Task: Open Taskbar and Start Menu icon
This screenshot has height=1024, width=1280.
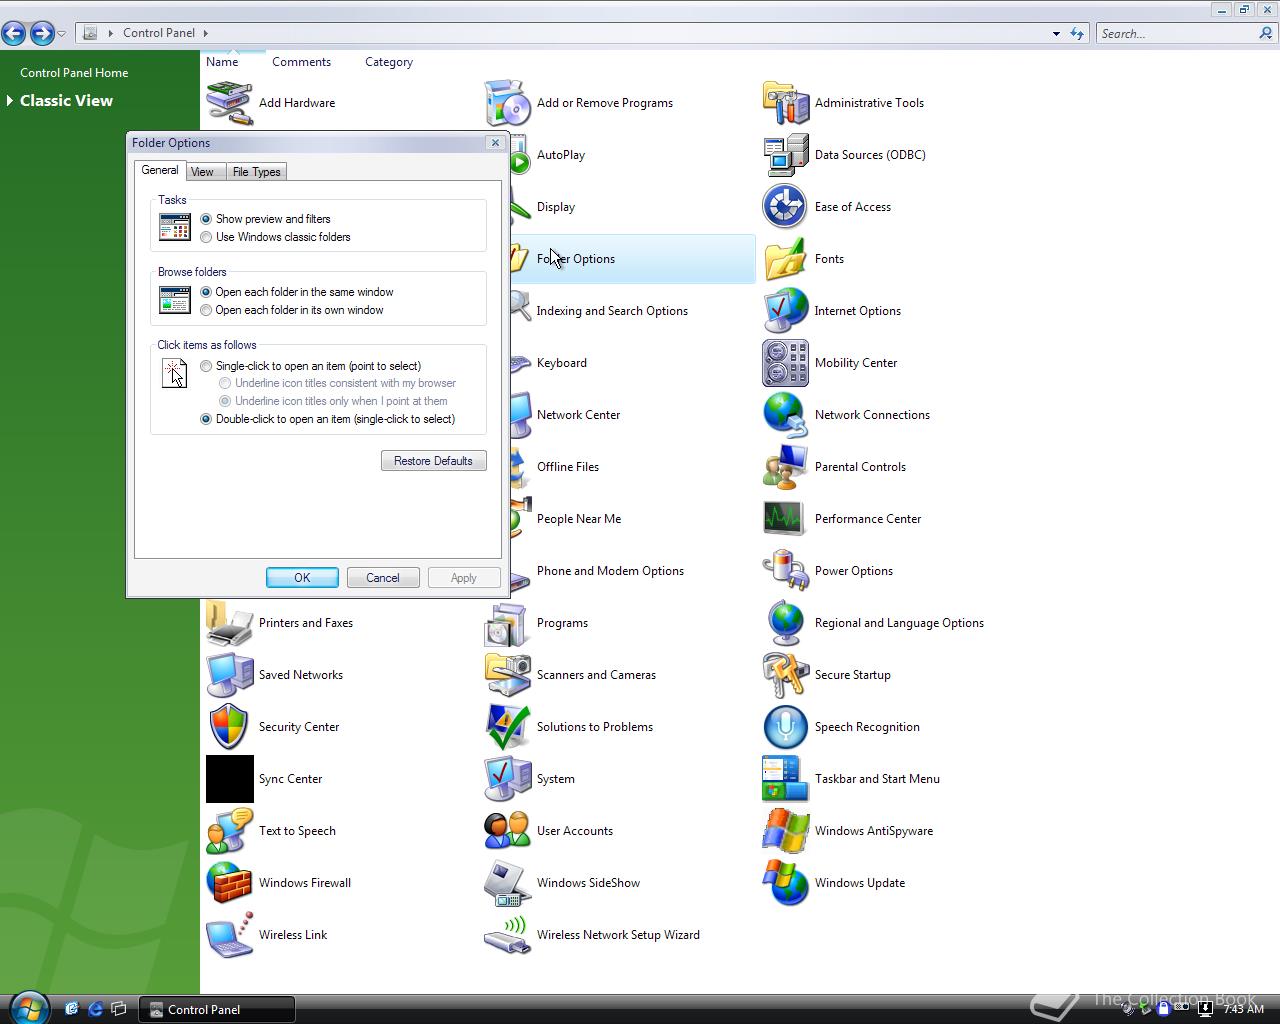Action: (x=785, y=779)
